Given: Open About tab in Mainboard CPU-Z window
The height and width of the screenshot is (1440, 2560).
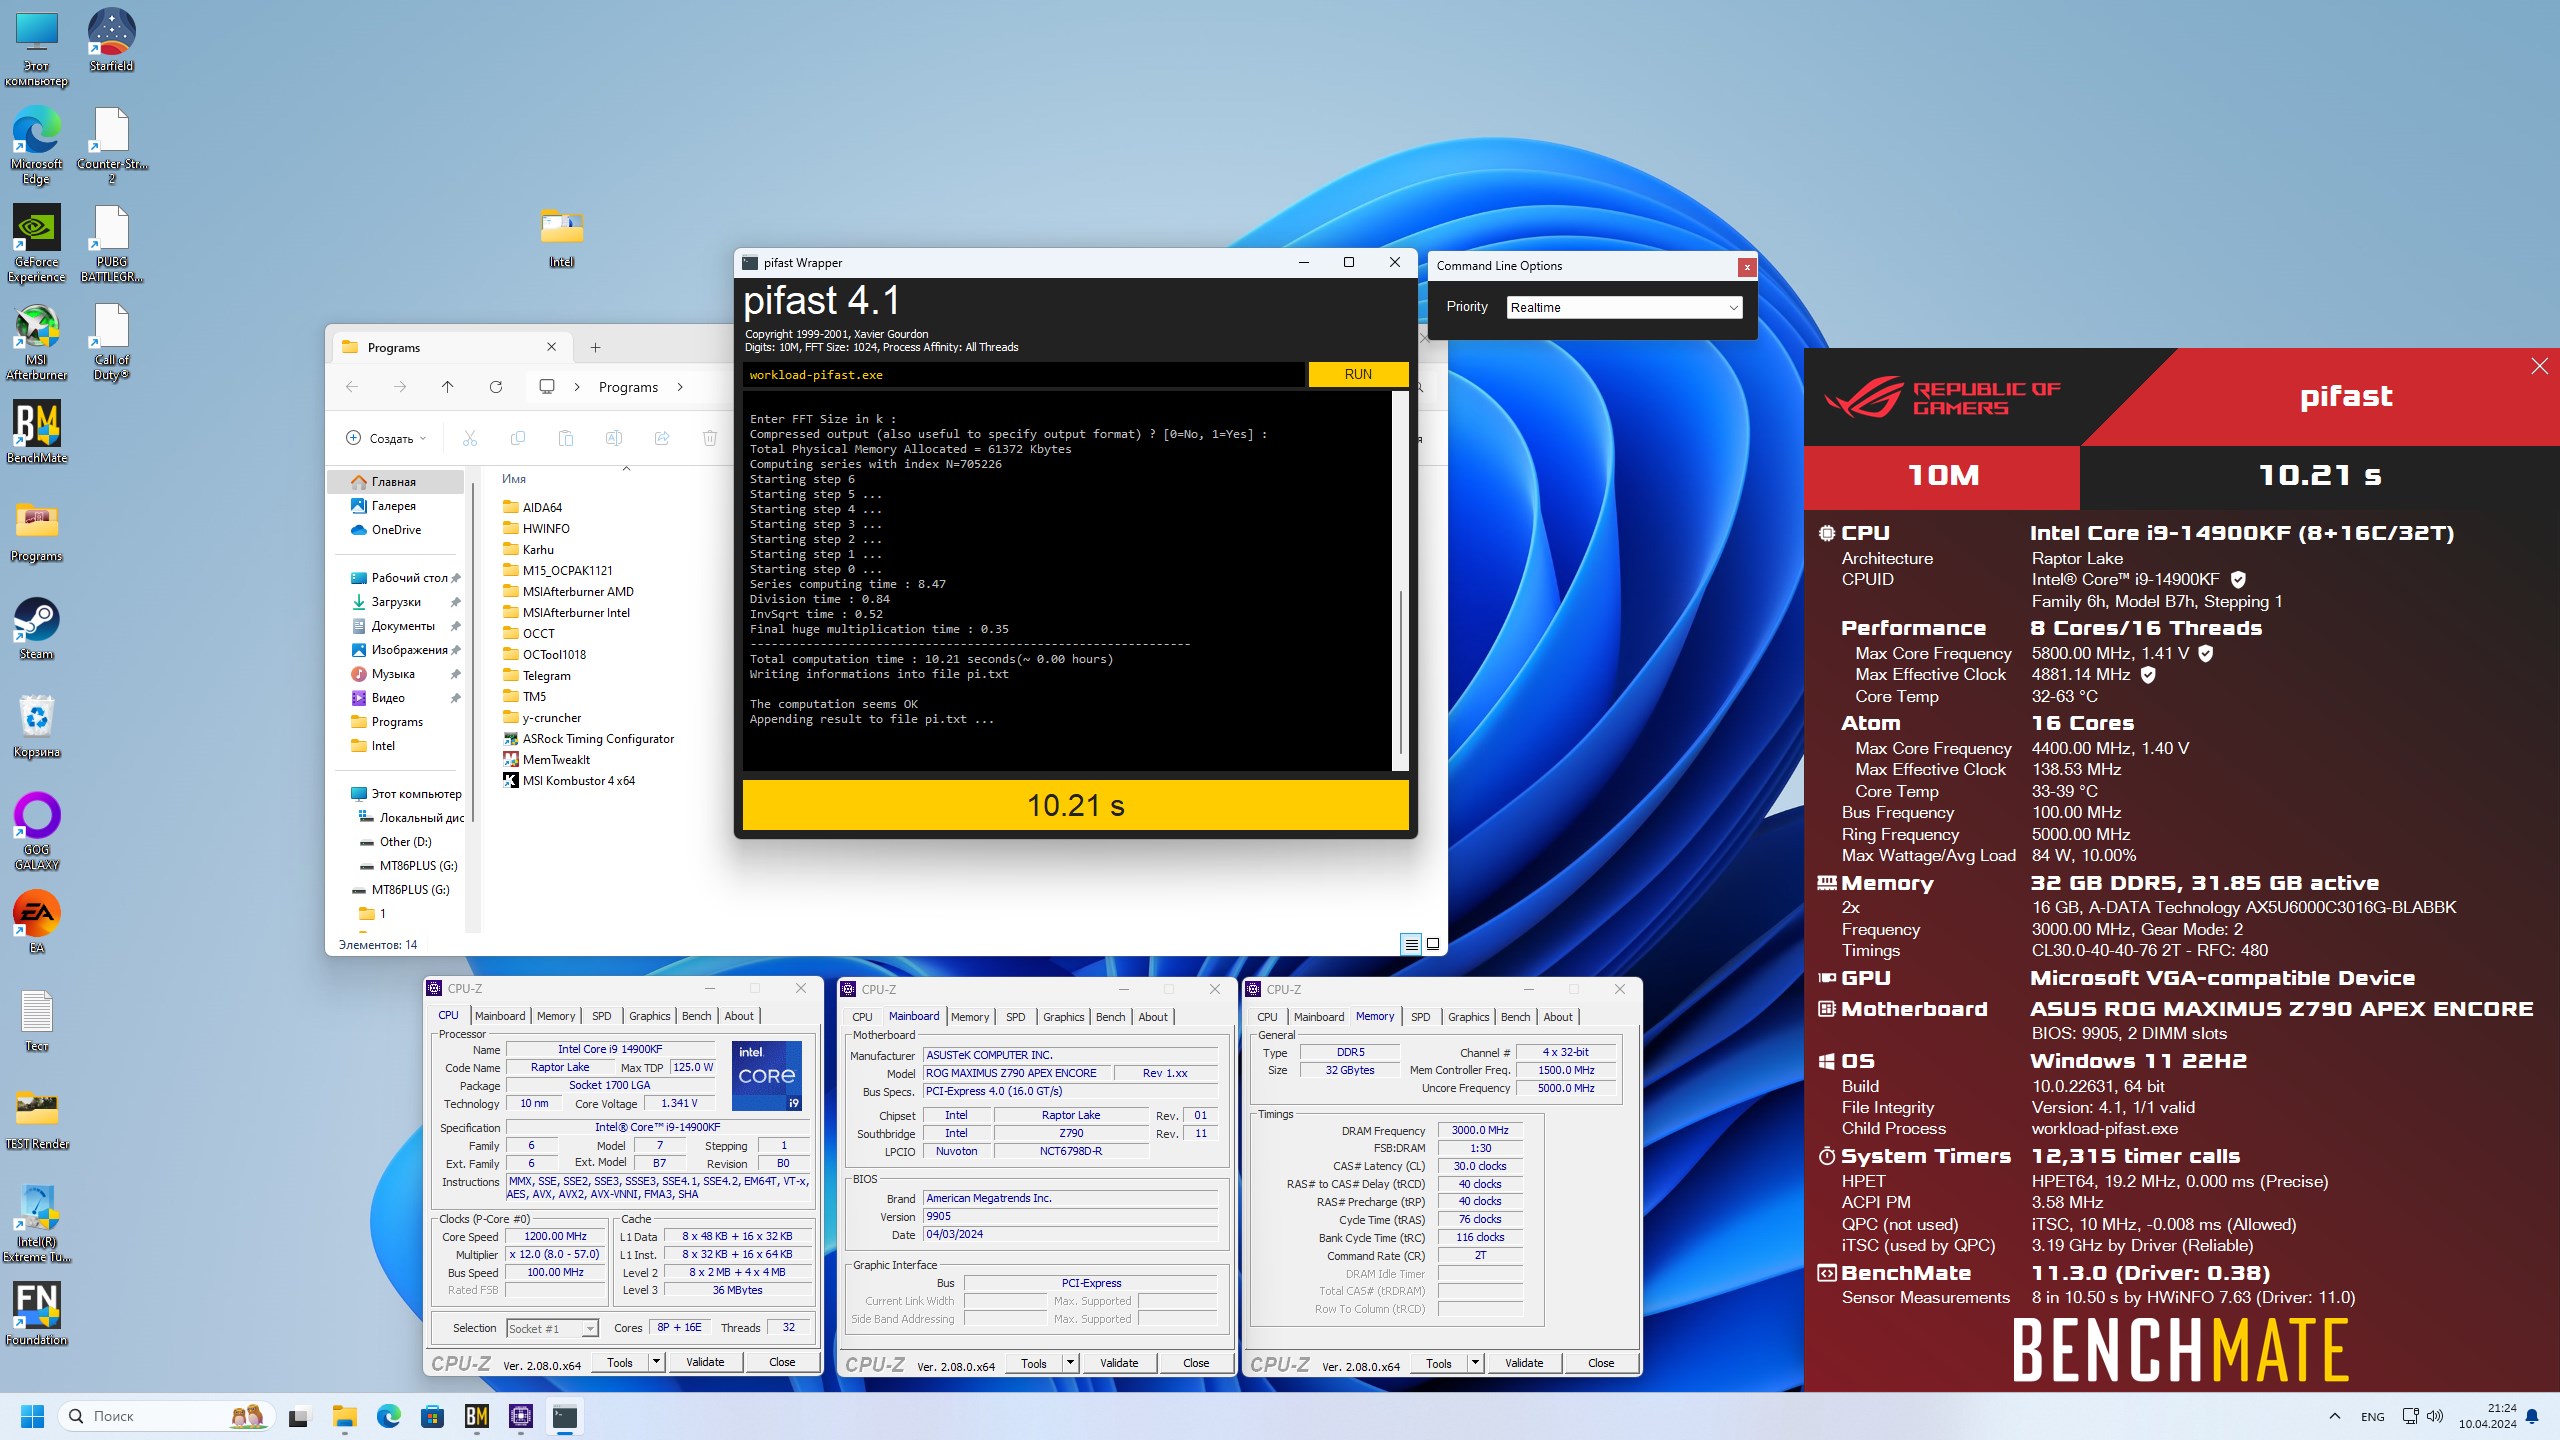Looking at the screenshot, I should (1152, 1017).
